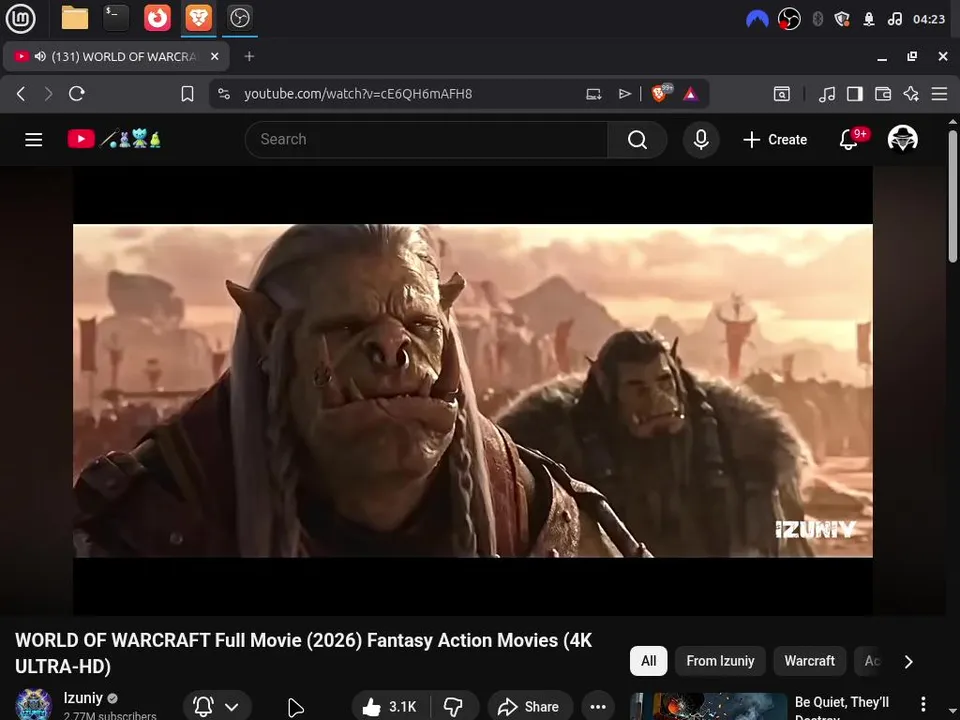Open the Terminal launcher in the panel
This screenshot has height=720, width=960.
pyautogui.click(x=116, y=18)
